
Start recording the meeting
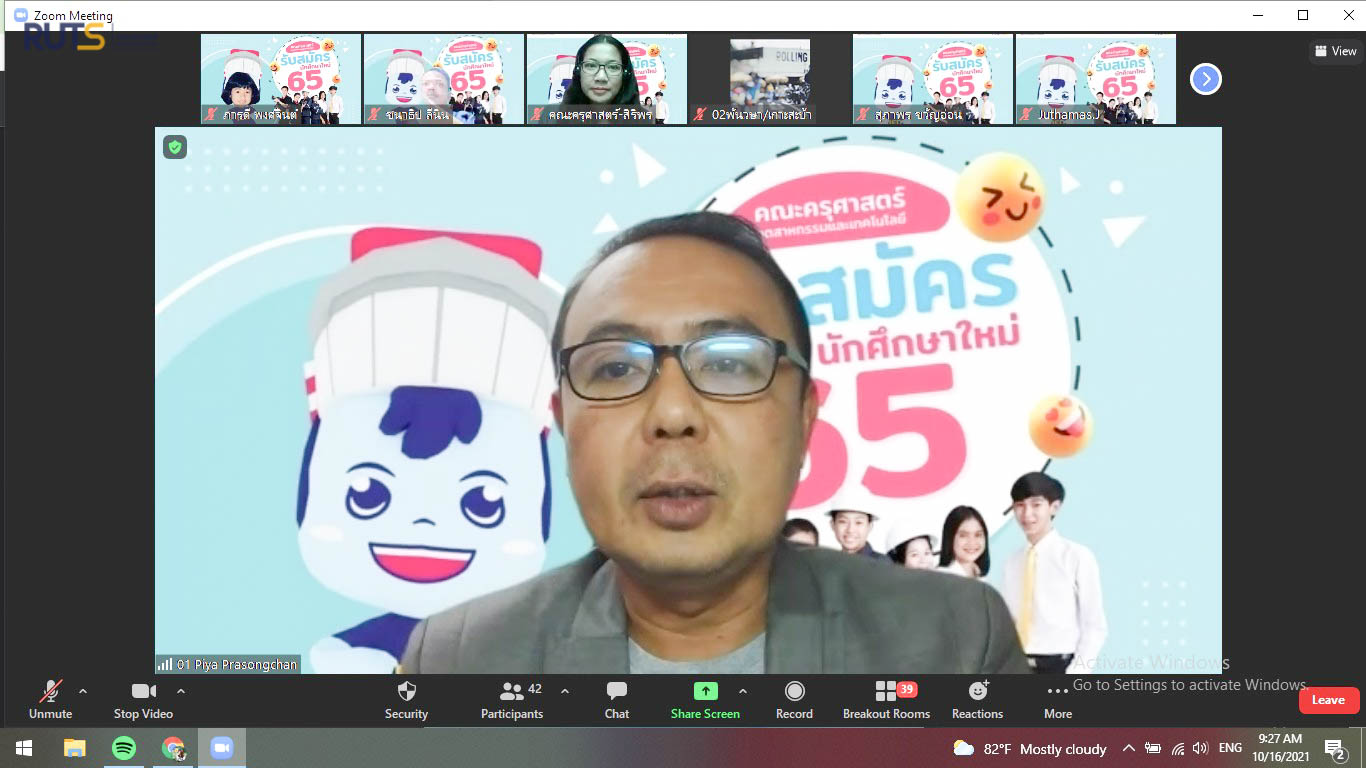click(794, 699)
